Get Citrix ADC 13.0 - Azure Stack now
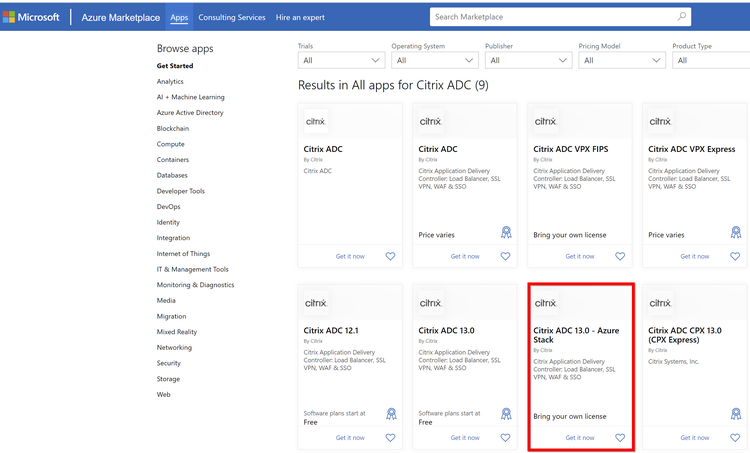Screen dimensions: 750x453 tap(580, 438)
